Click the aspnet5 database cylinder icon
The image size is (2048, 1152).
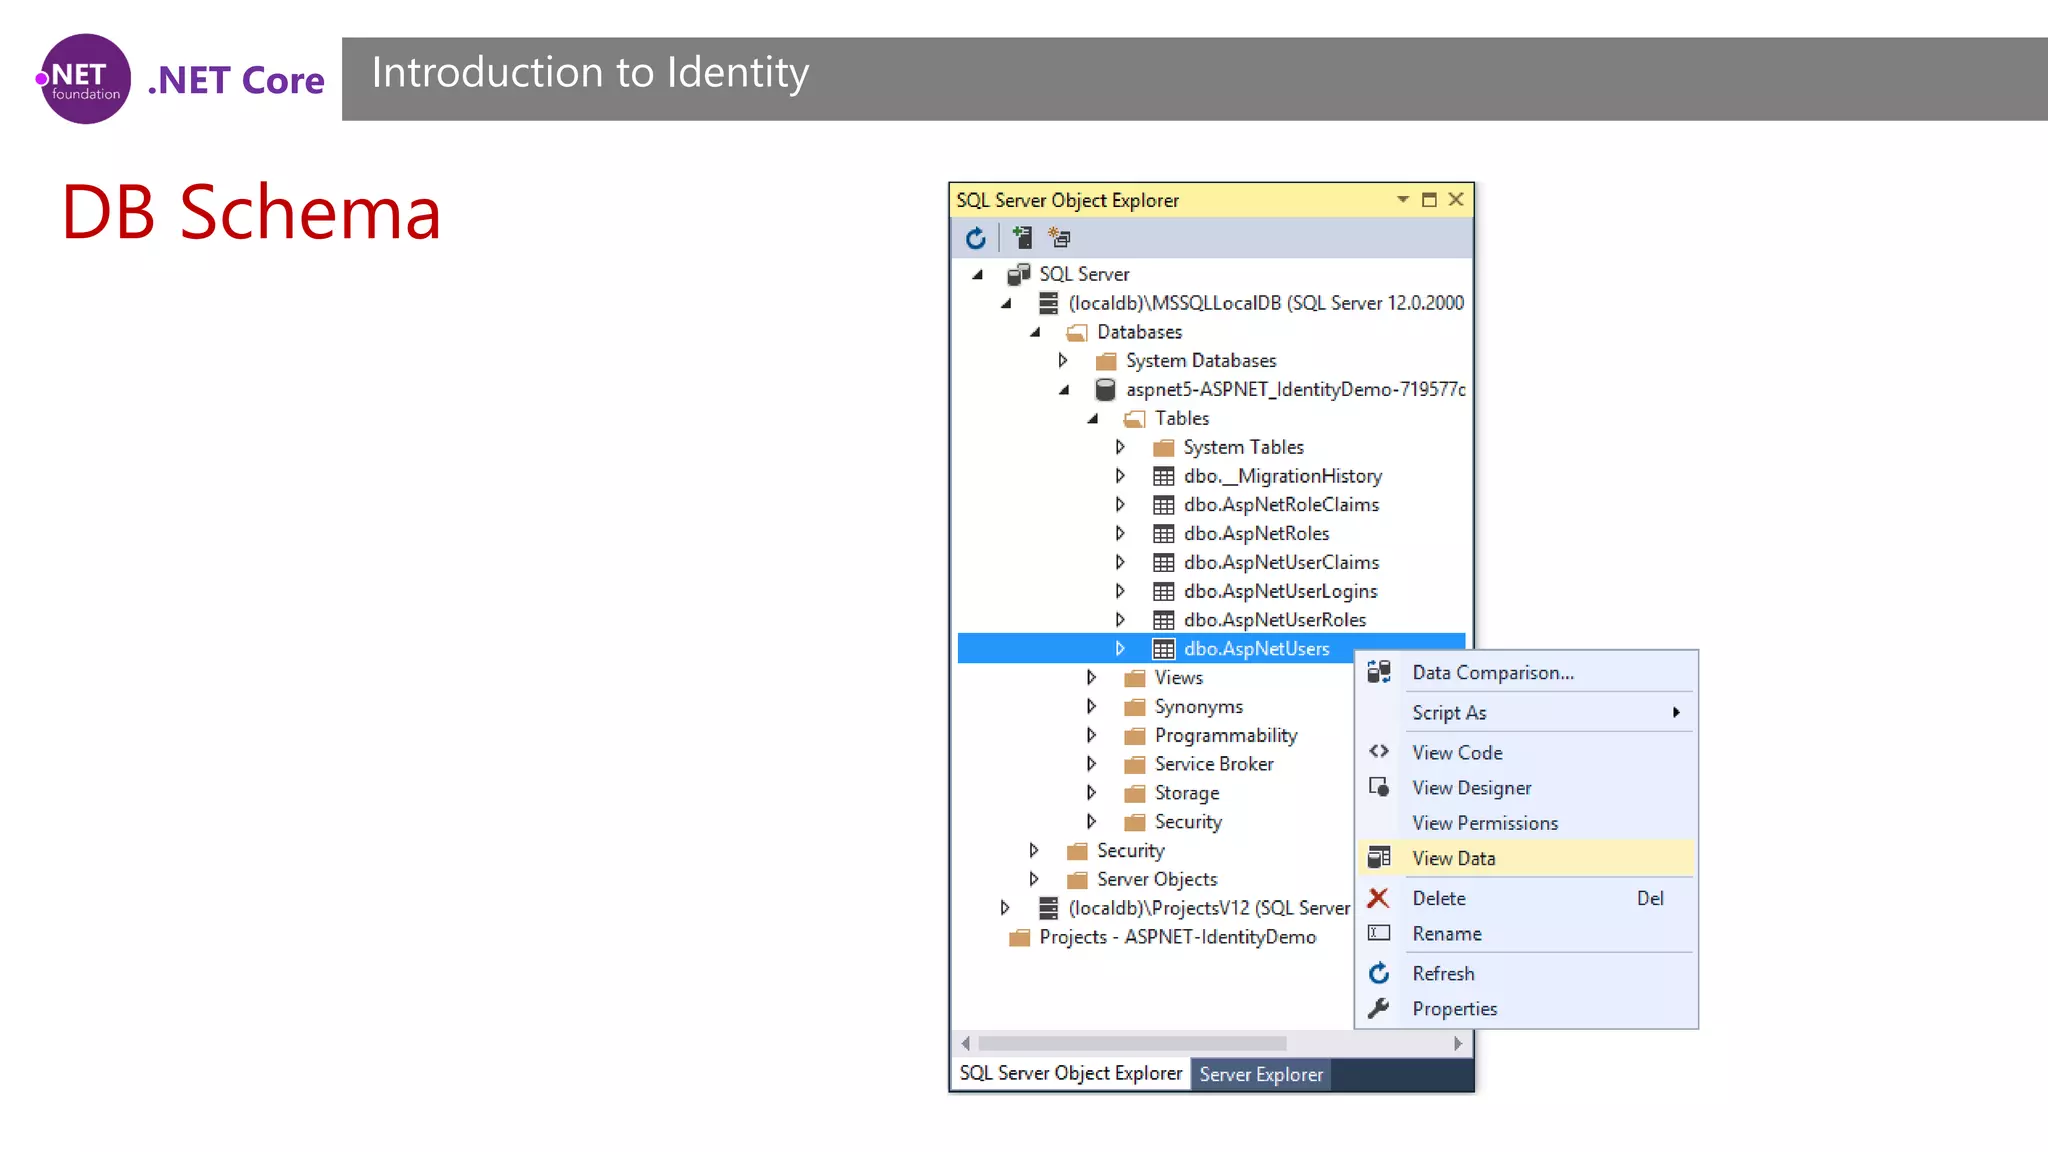pos(1105,389)
